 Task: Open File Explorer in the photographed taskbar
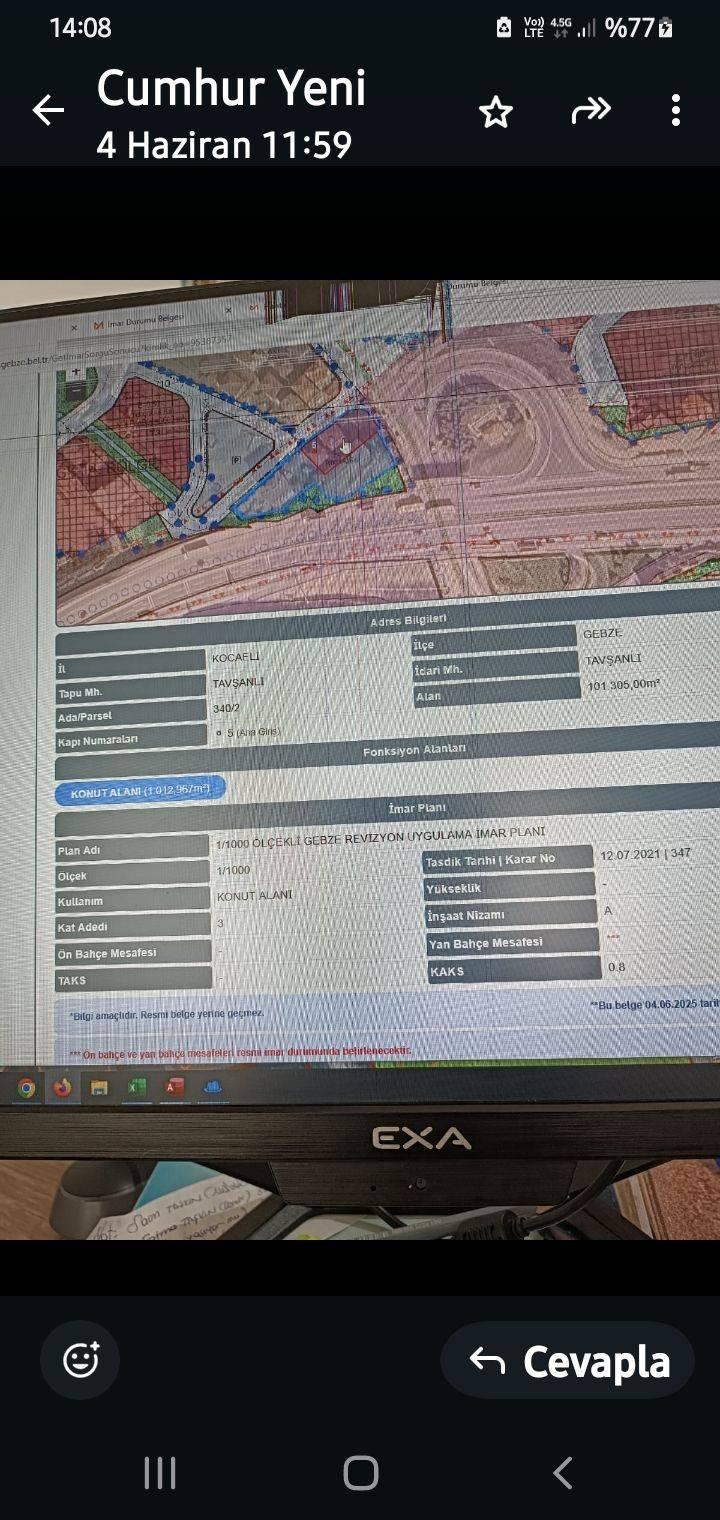(x=99, y=1087)
